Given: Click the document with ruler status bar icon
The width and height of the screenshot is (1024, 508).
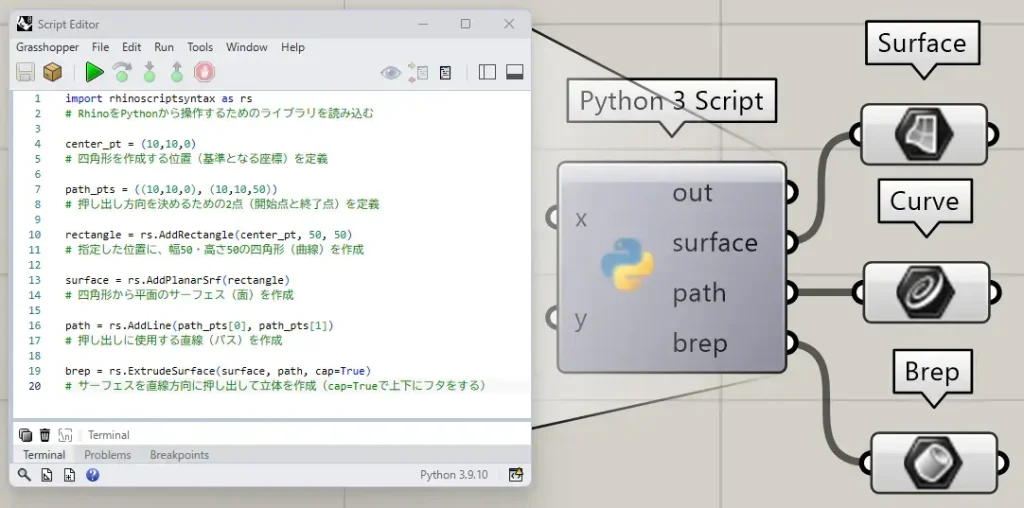Looking at the screenshot, I should (x=47, y=475).
